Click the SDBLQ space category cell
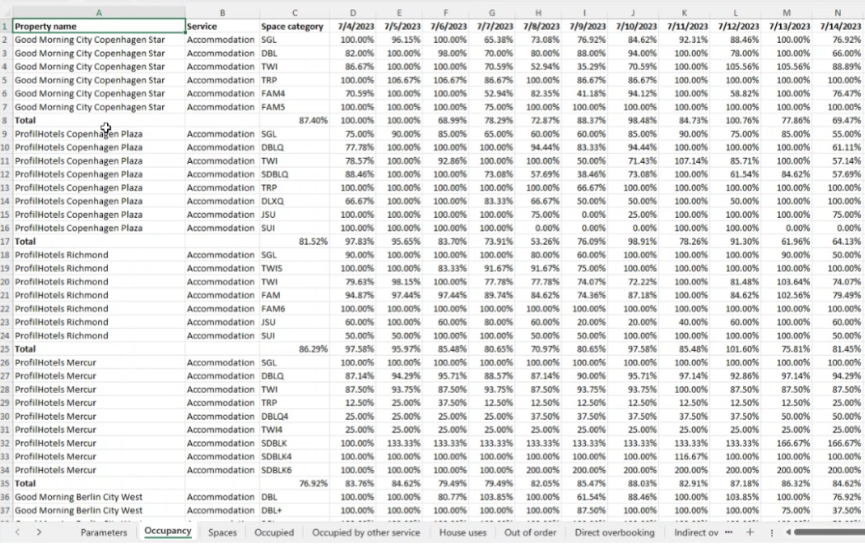 [295, 174]
